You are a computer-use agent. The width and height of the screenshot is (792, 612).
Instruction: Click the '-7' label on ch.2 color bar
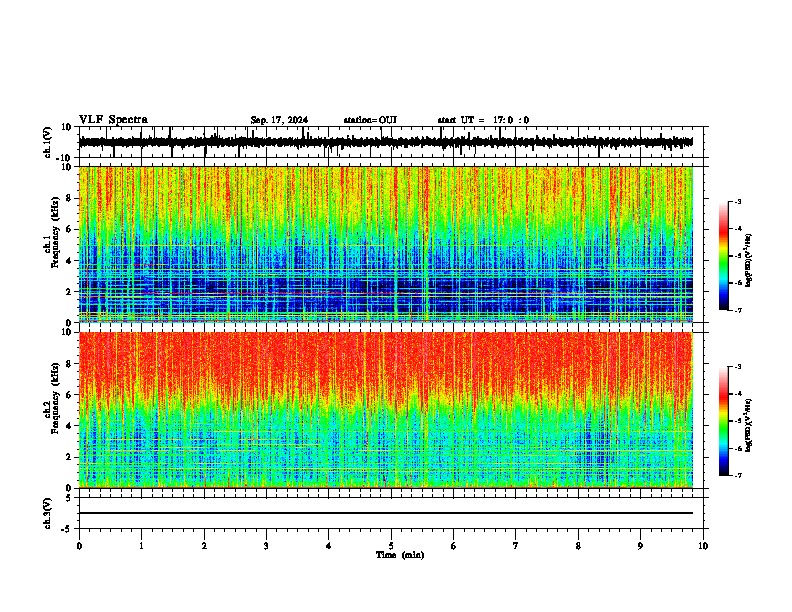tap(738, 475)
